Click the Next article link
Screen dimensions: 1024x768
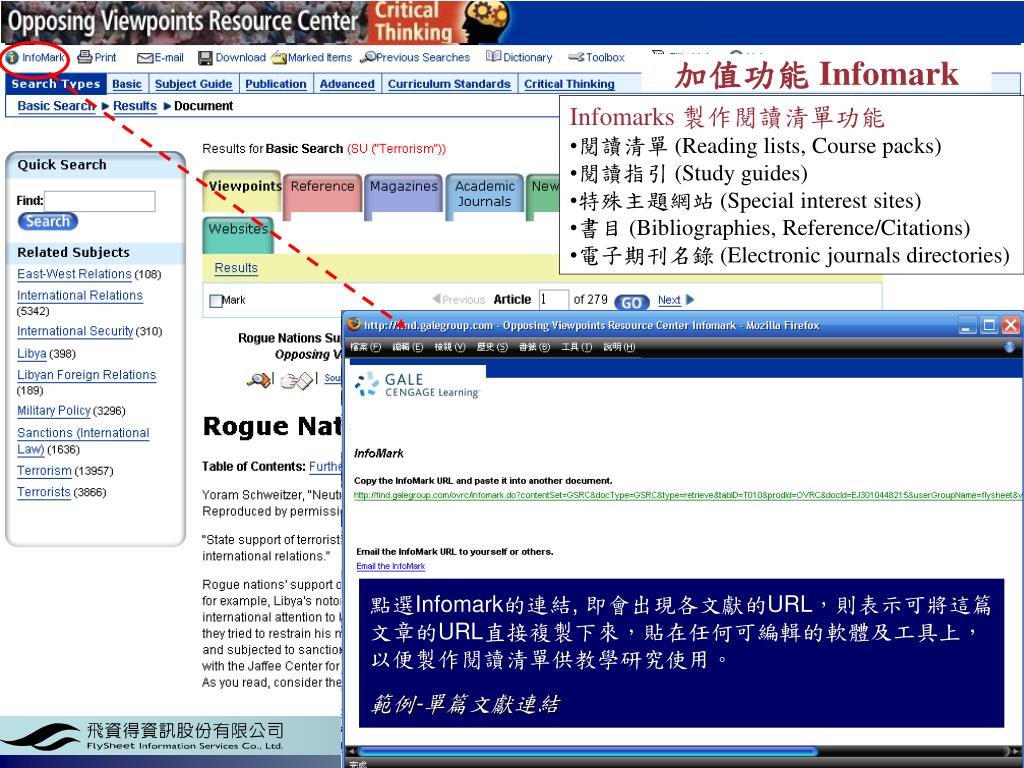(x=669, y=300)
